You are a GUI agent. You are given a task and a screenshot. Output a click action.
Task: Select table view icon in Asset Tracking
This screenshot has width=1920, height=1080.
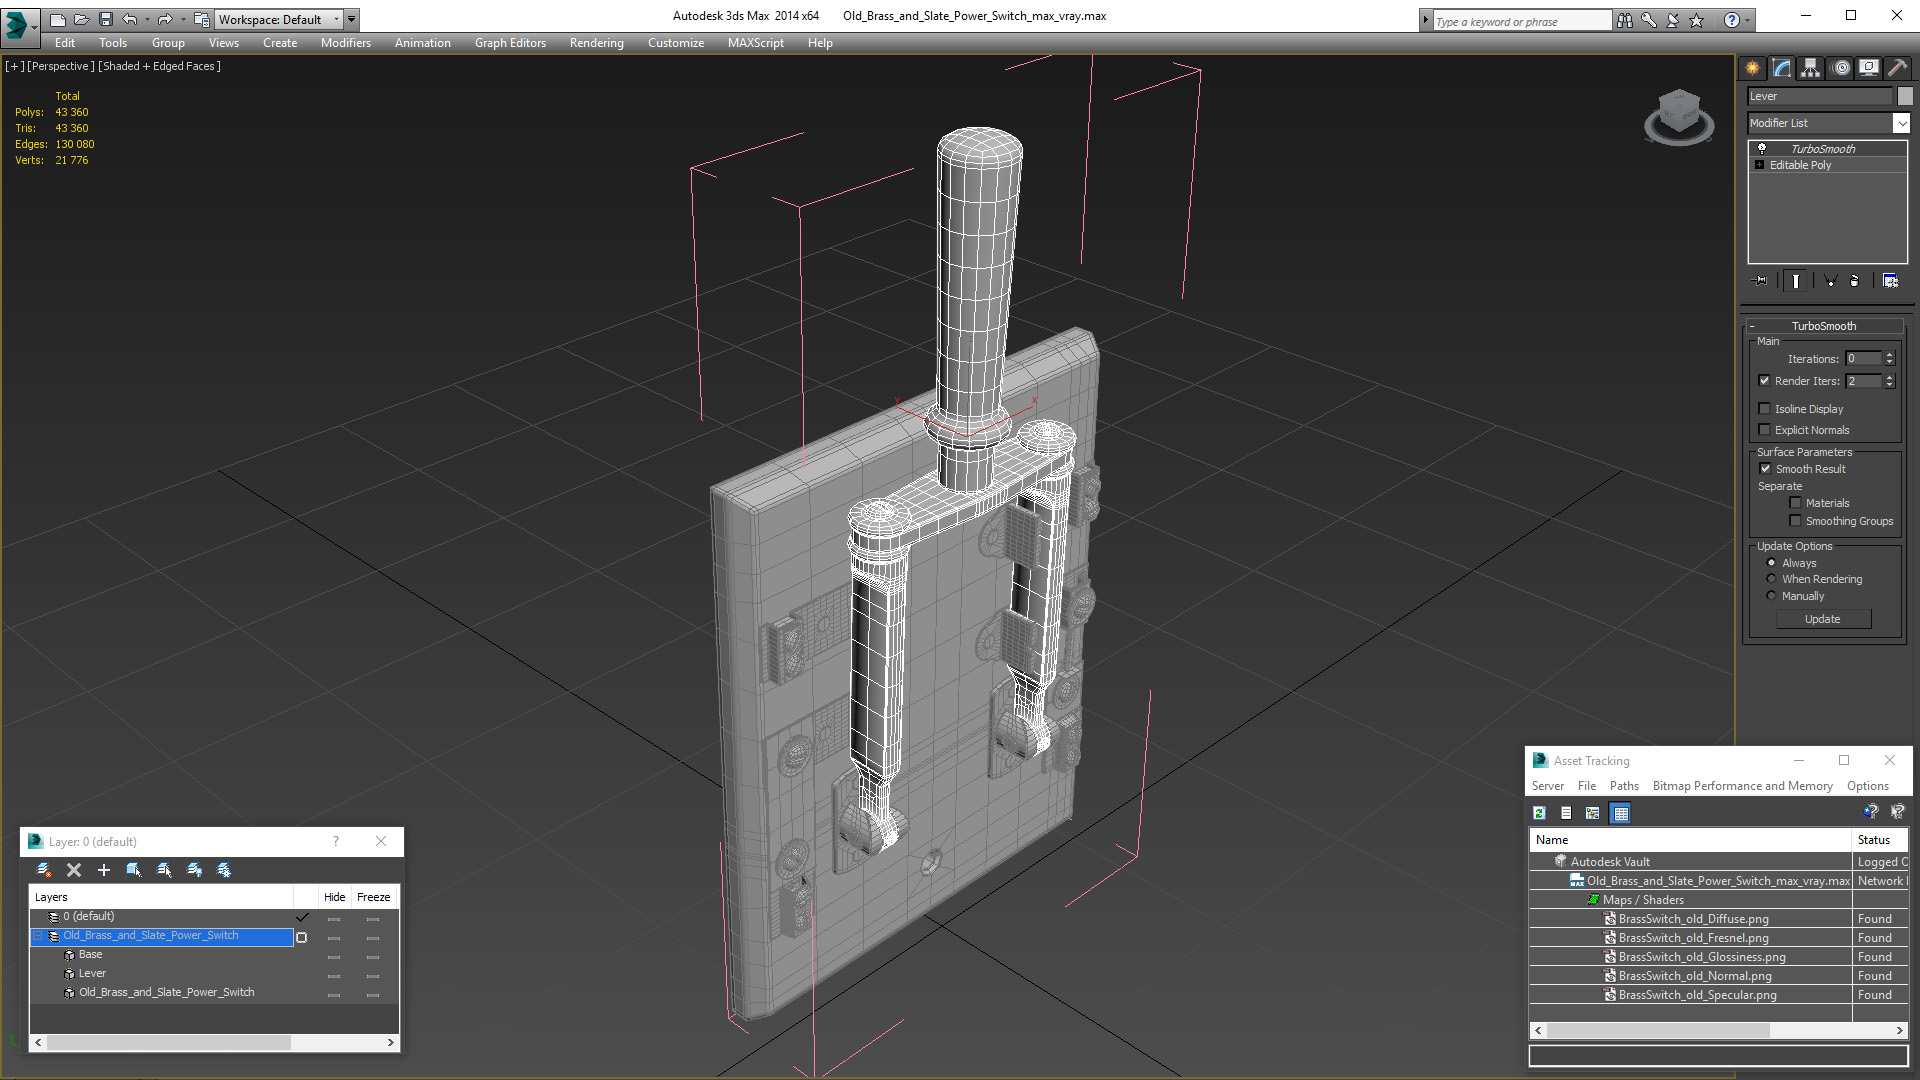click(1621, 813)
